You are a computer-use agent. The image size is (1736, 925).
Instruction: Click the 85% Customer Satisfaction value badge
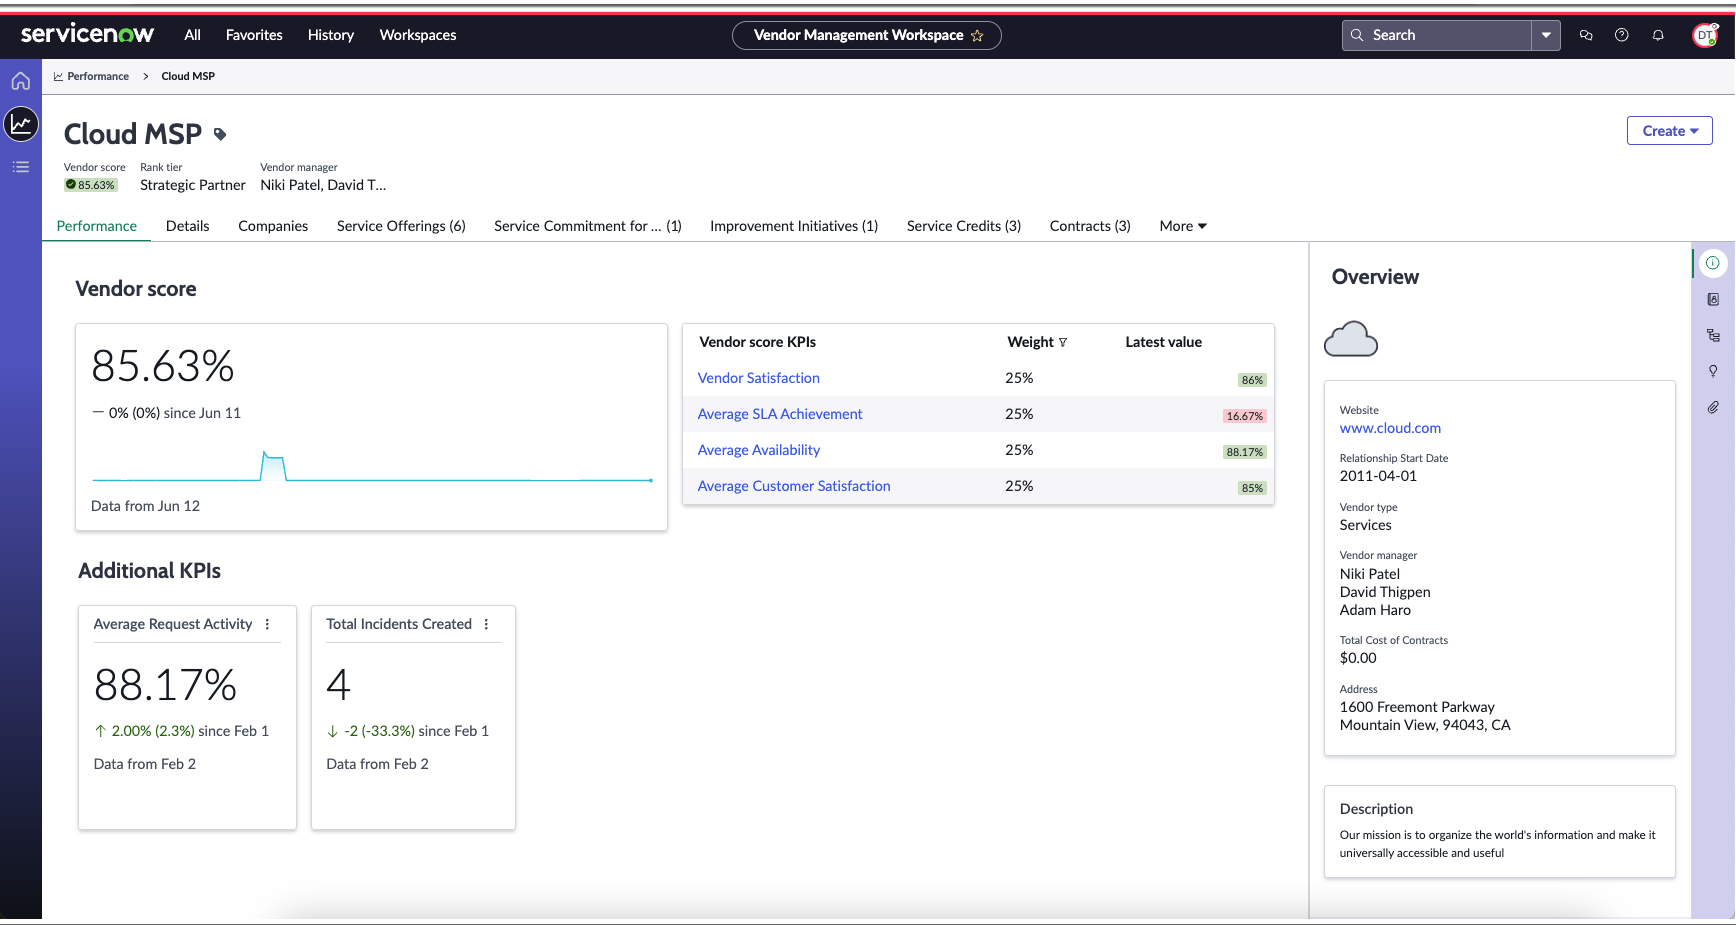tap(1252, 488)
